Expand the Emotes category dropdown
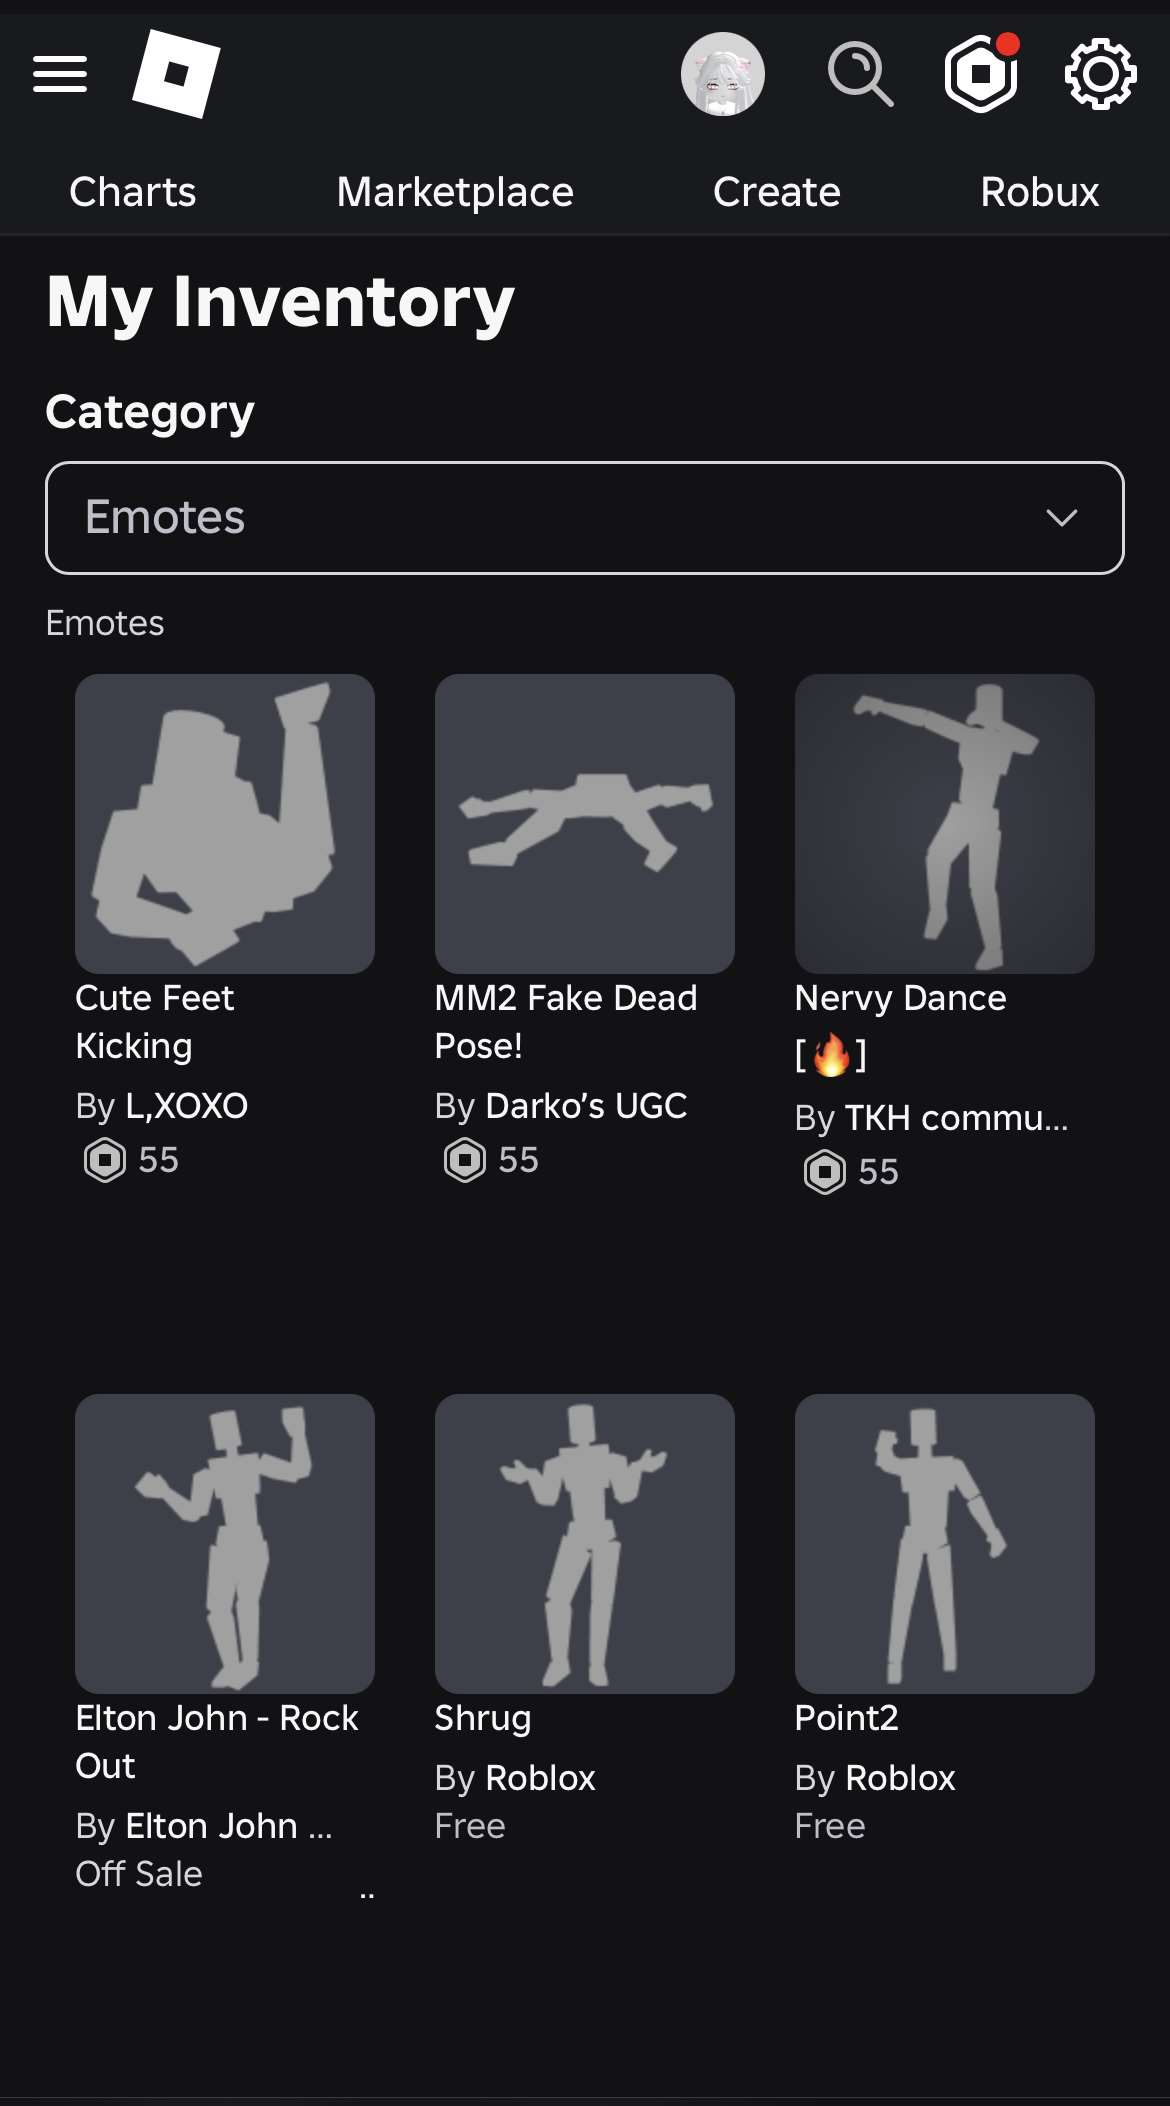The image size is (1170, 2106). 585,518
